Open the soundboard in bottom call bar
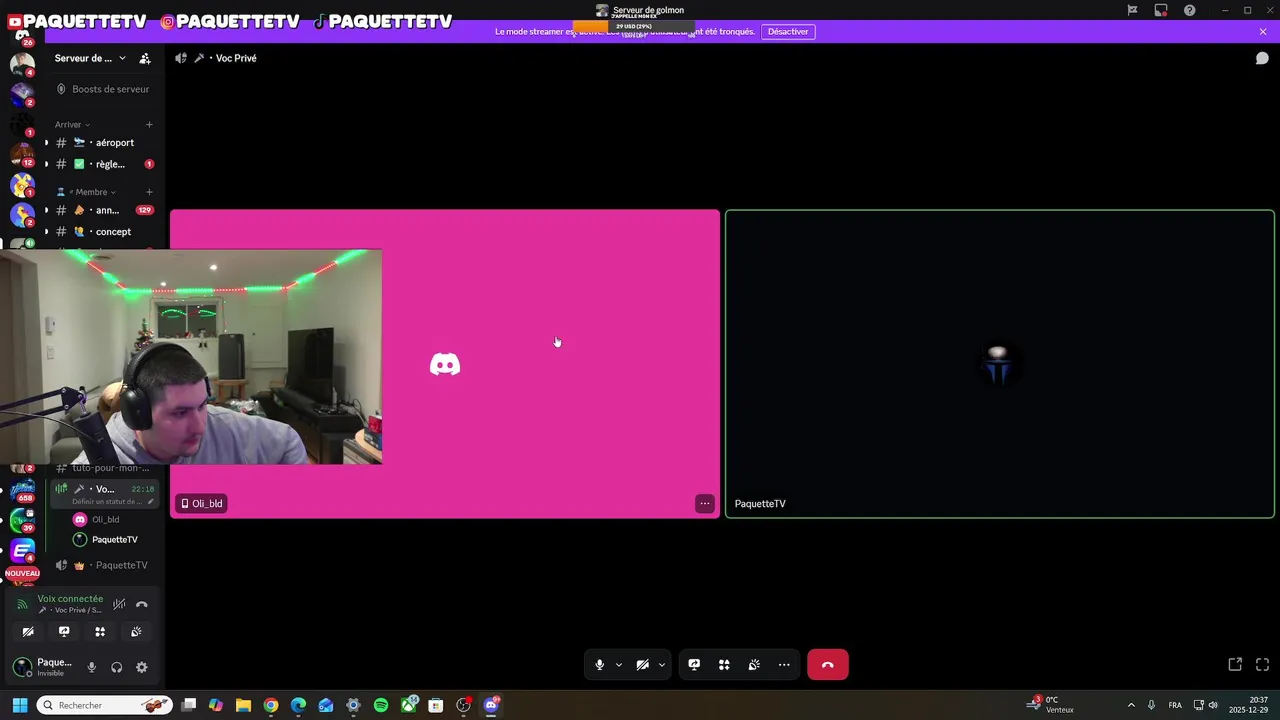 (x=754, y=664)
